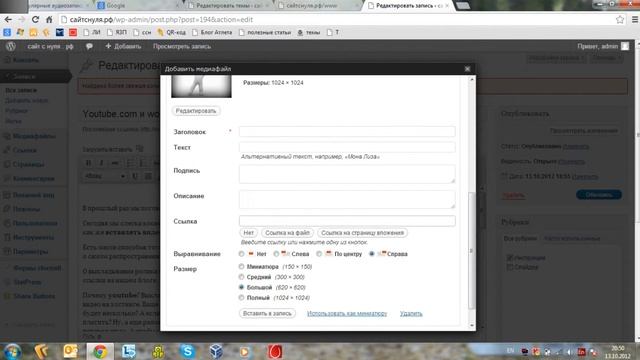This screenshot has width=640, height=360.
Task: Select alignment Нет radio button
Action: (242, 254)
